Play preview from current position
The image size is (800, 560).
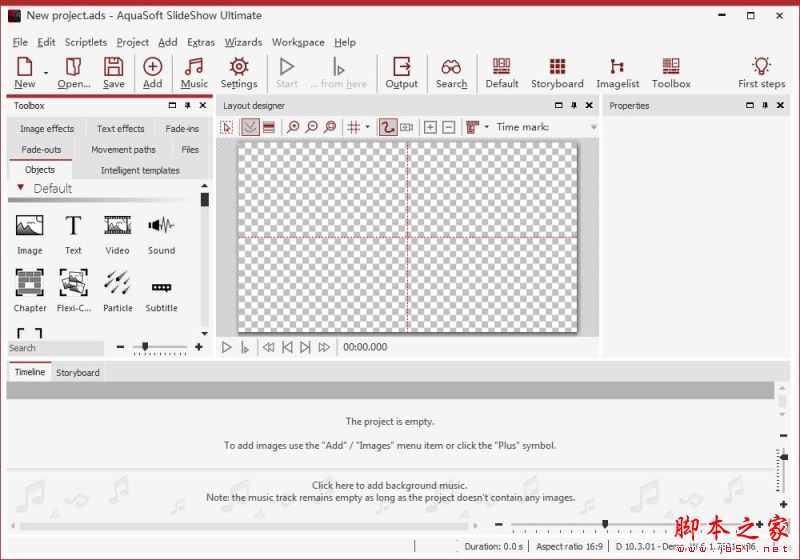point(245,347)
